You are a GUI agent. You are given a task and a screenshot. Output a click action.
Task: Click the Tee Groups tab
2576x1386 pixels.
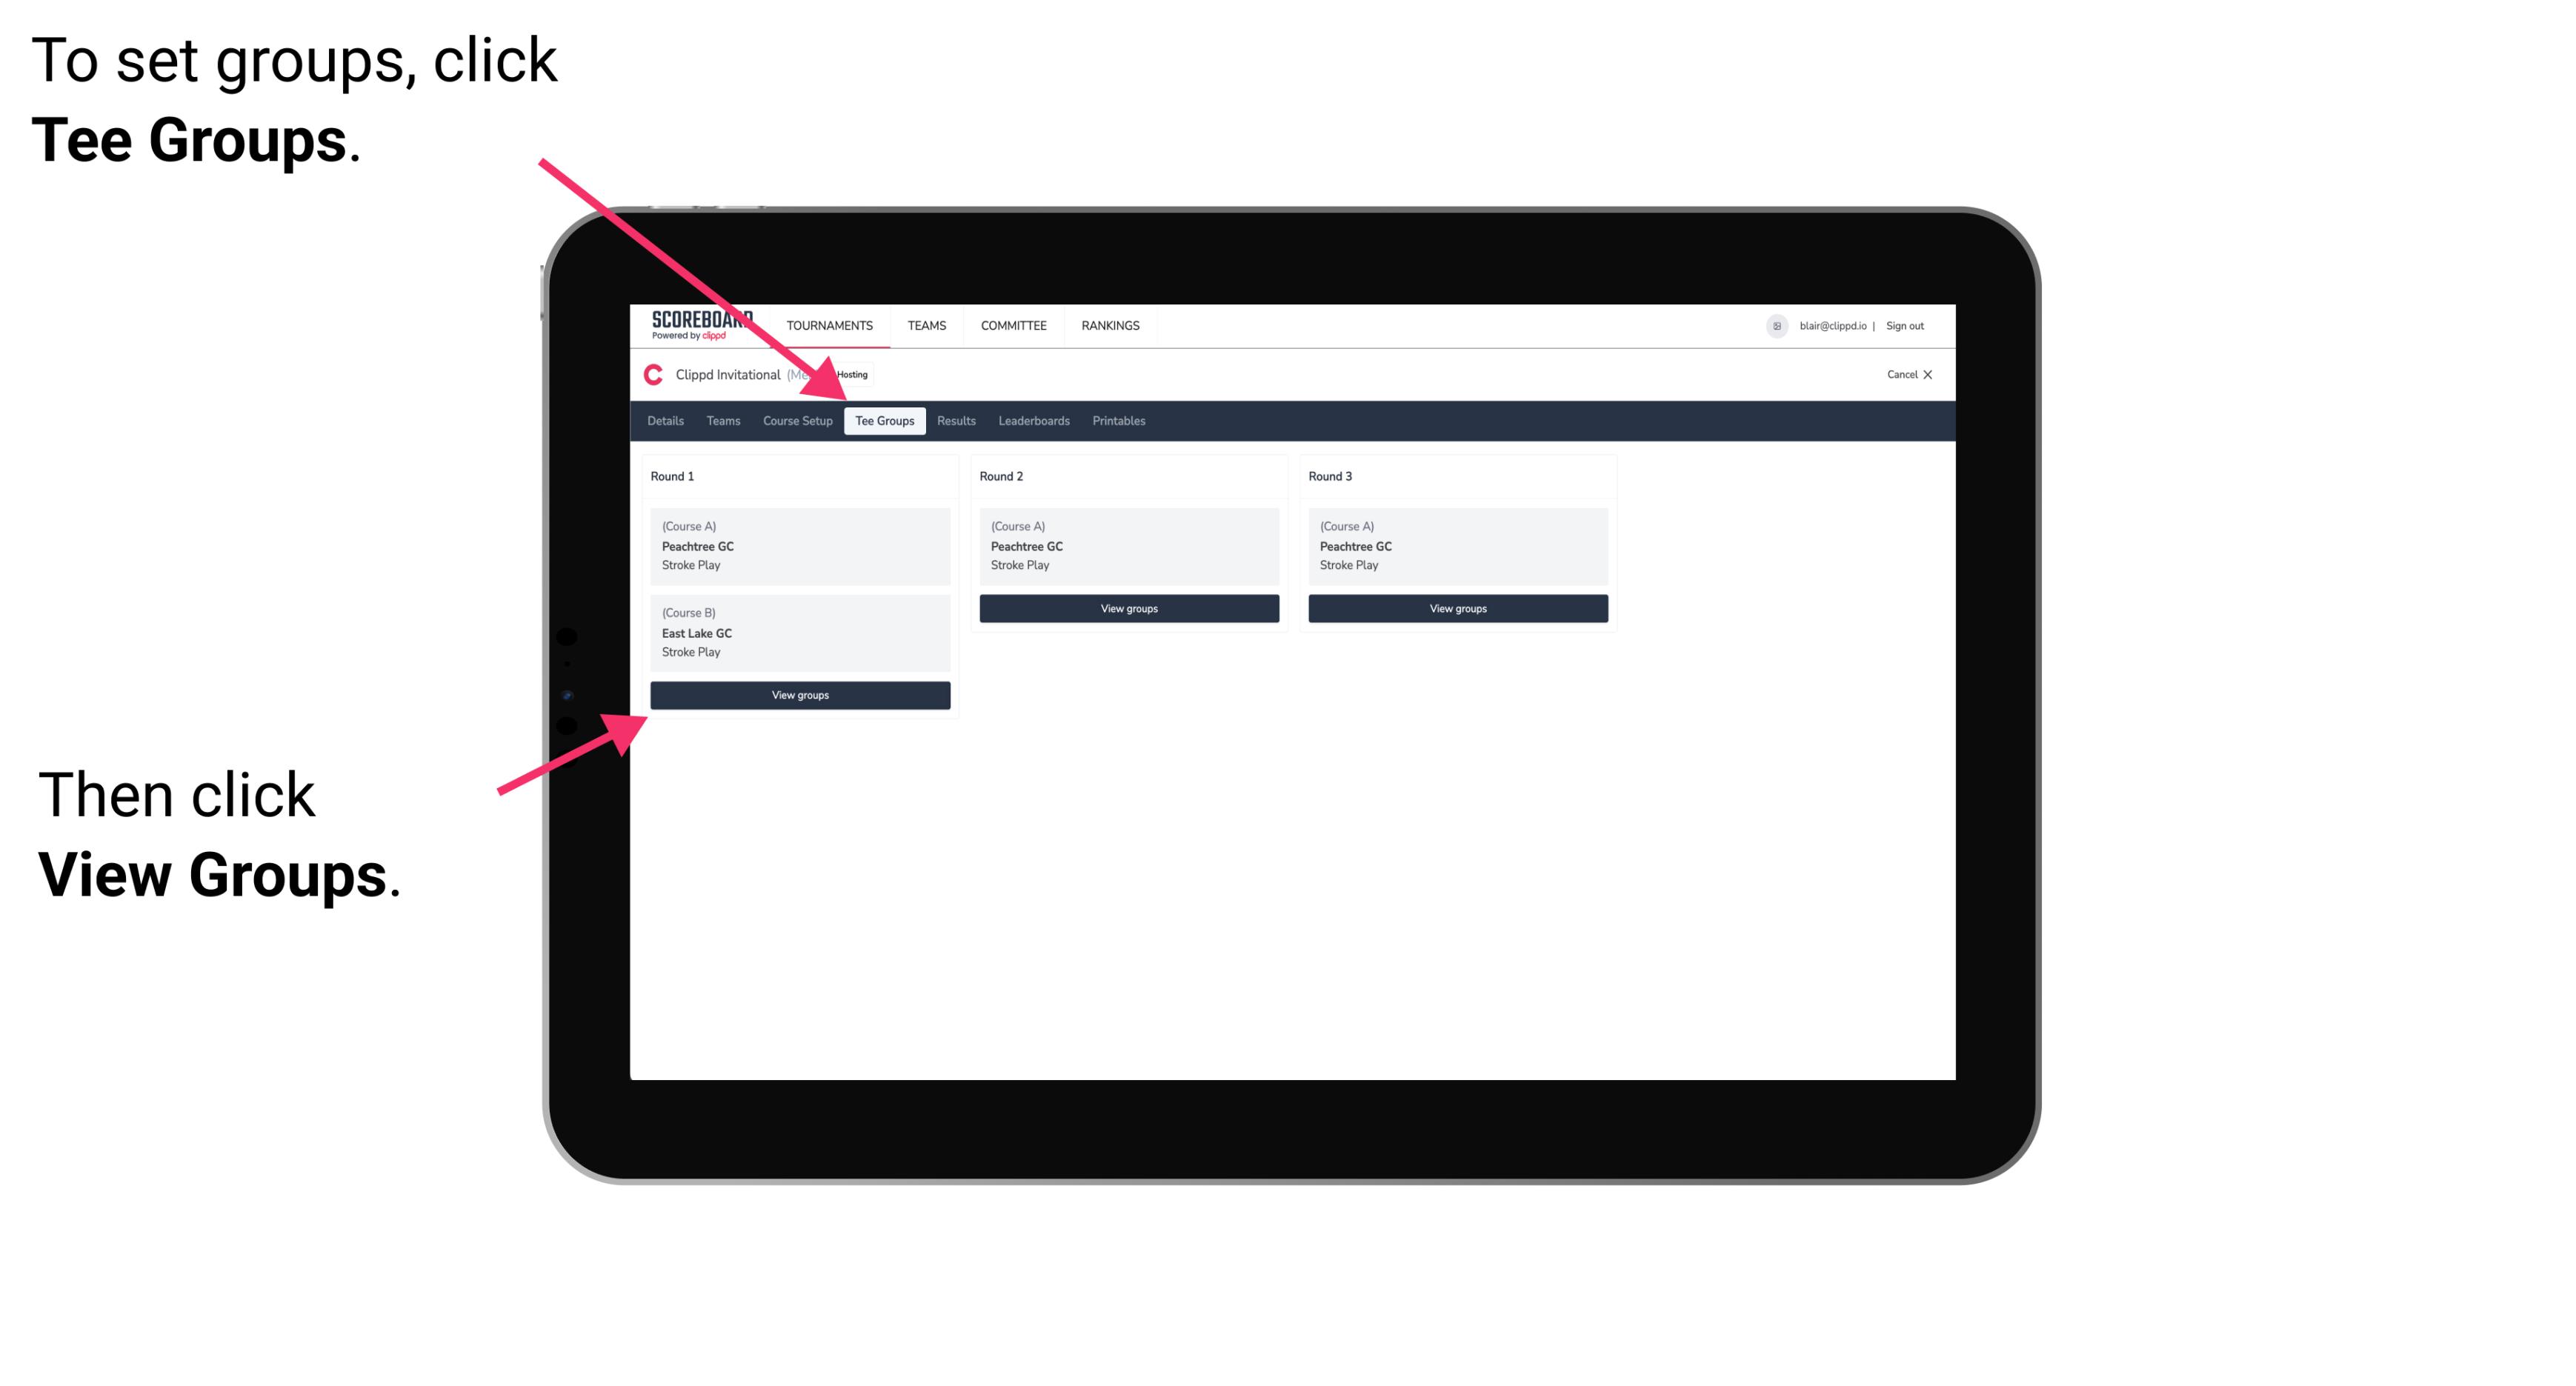pyautogui.click(x=882, y=420)
